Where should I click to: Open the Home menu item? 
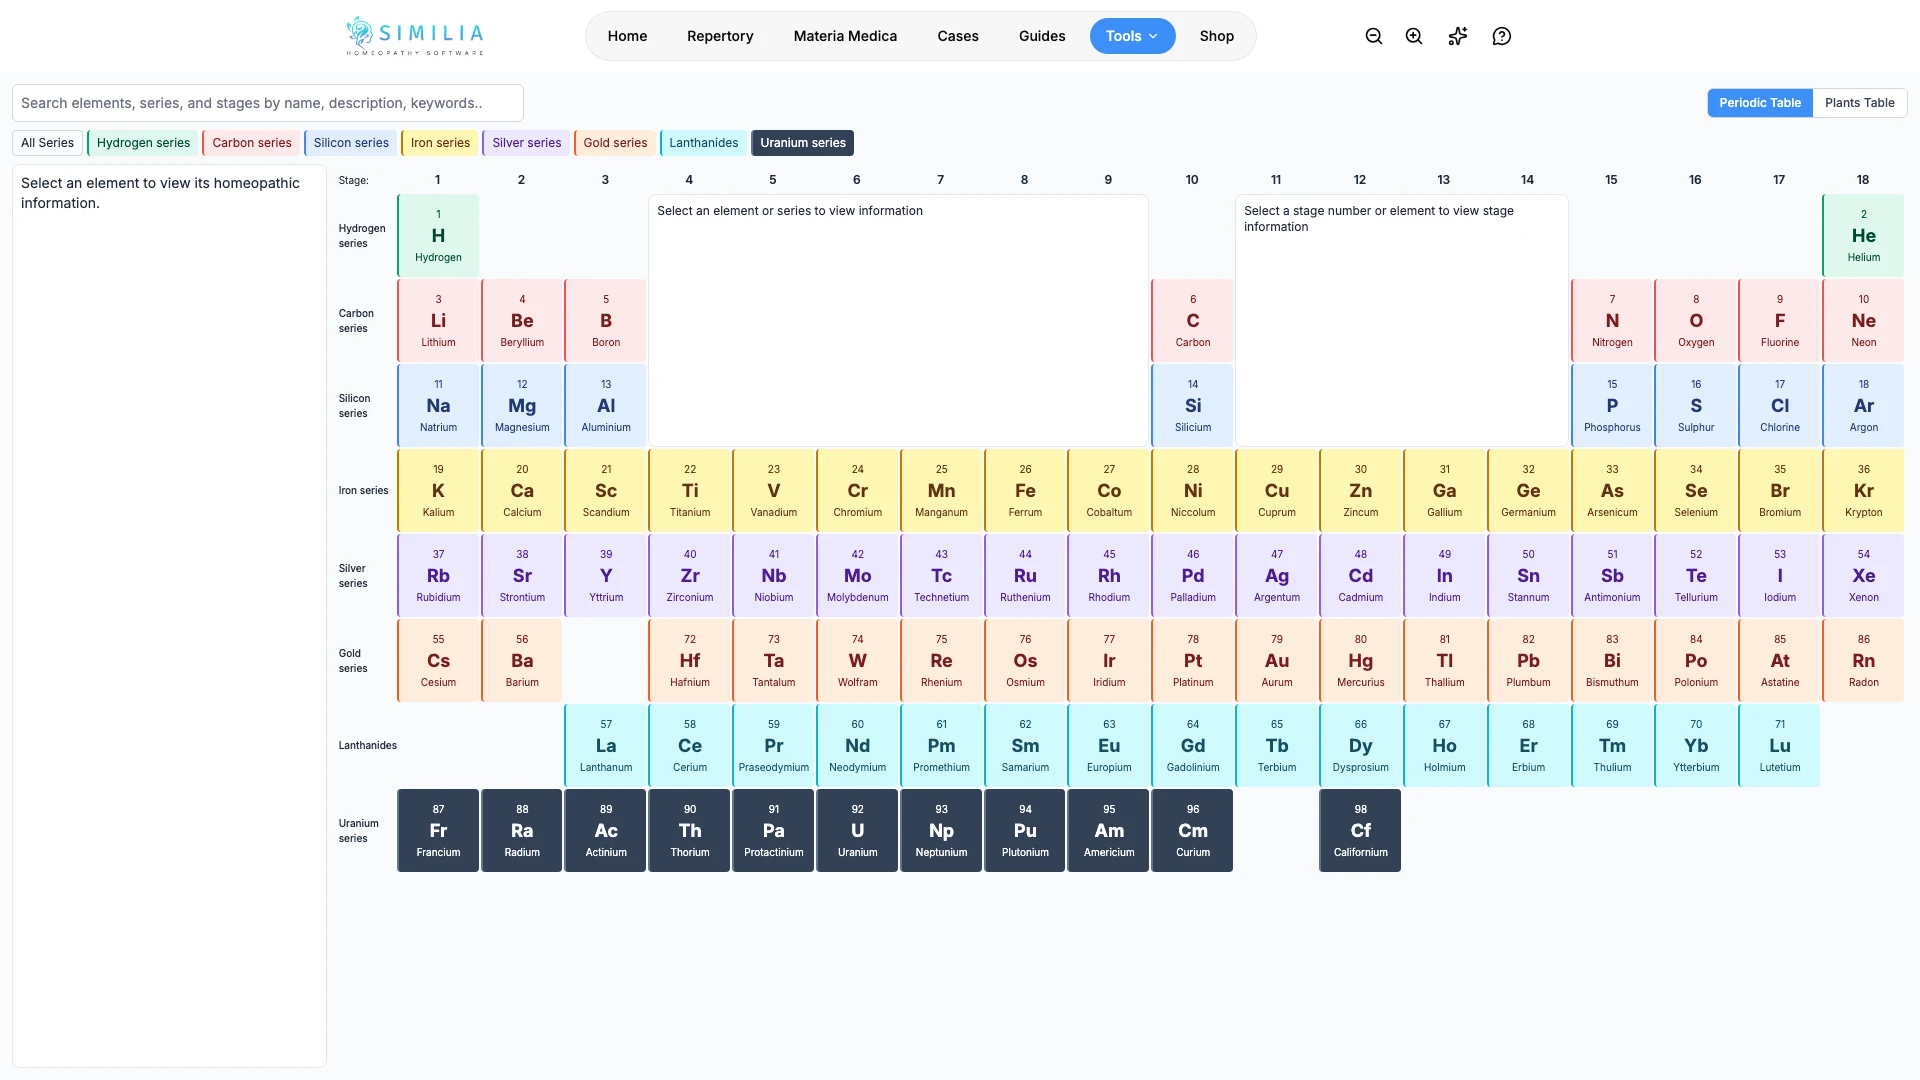627,36
